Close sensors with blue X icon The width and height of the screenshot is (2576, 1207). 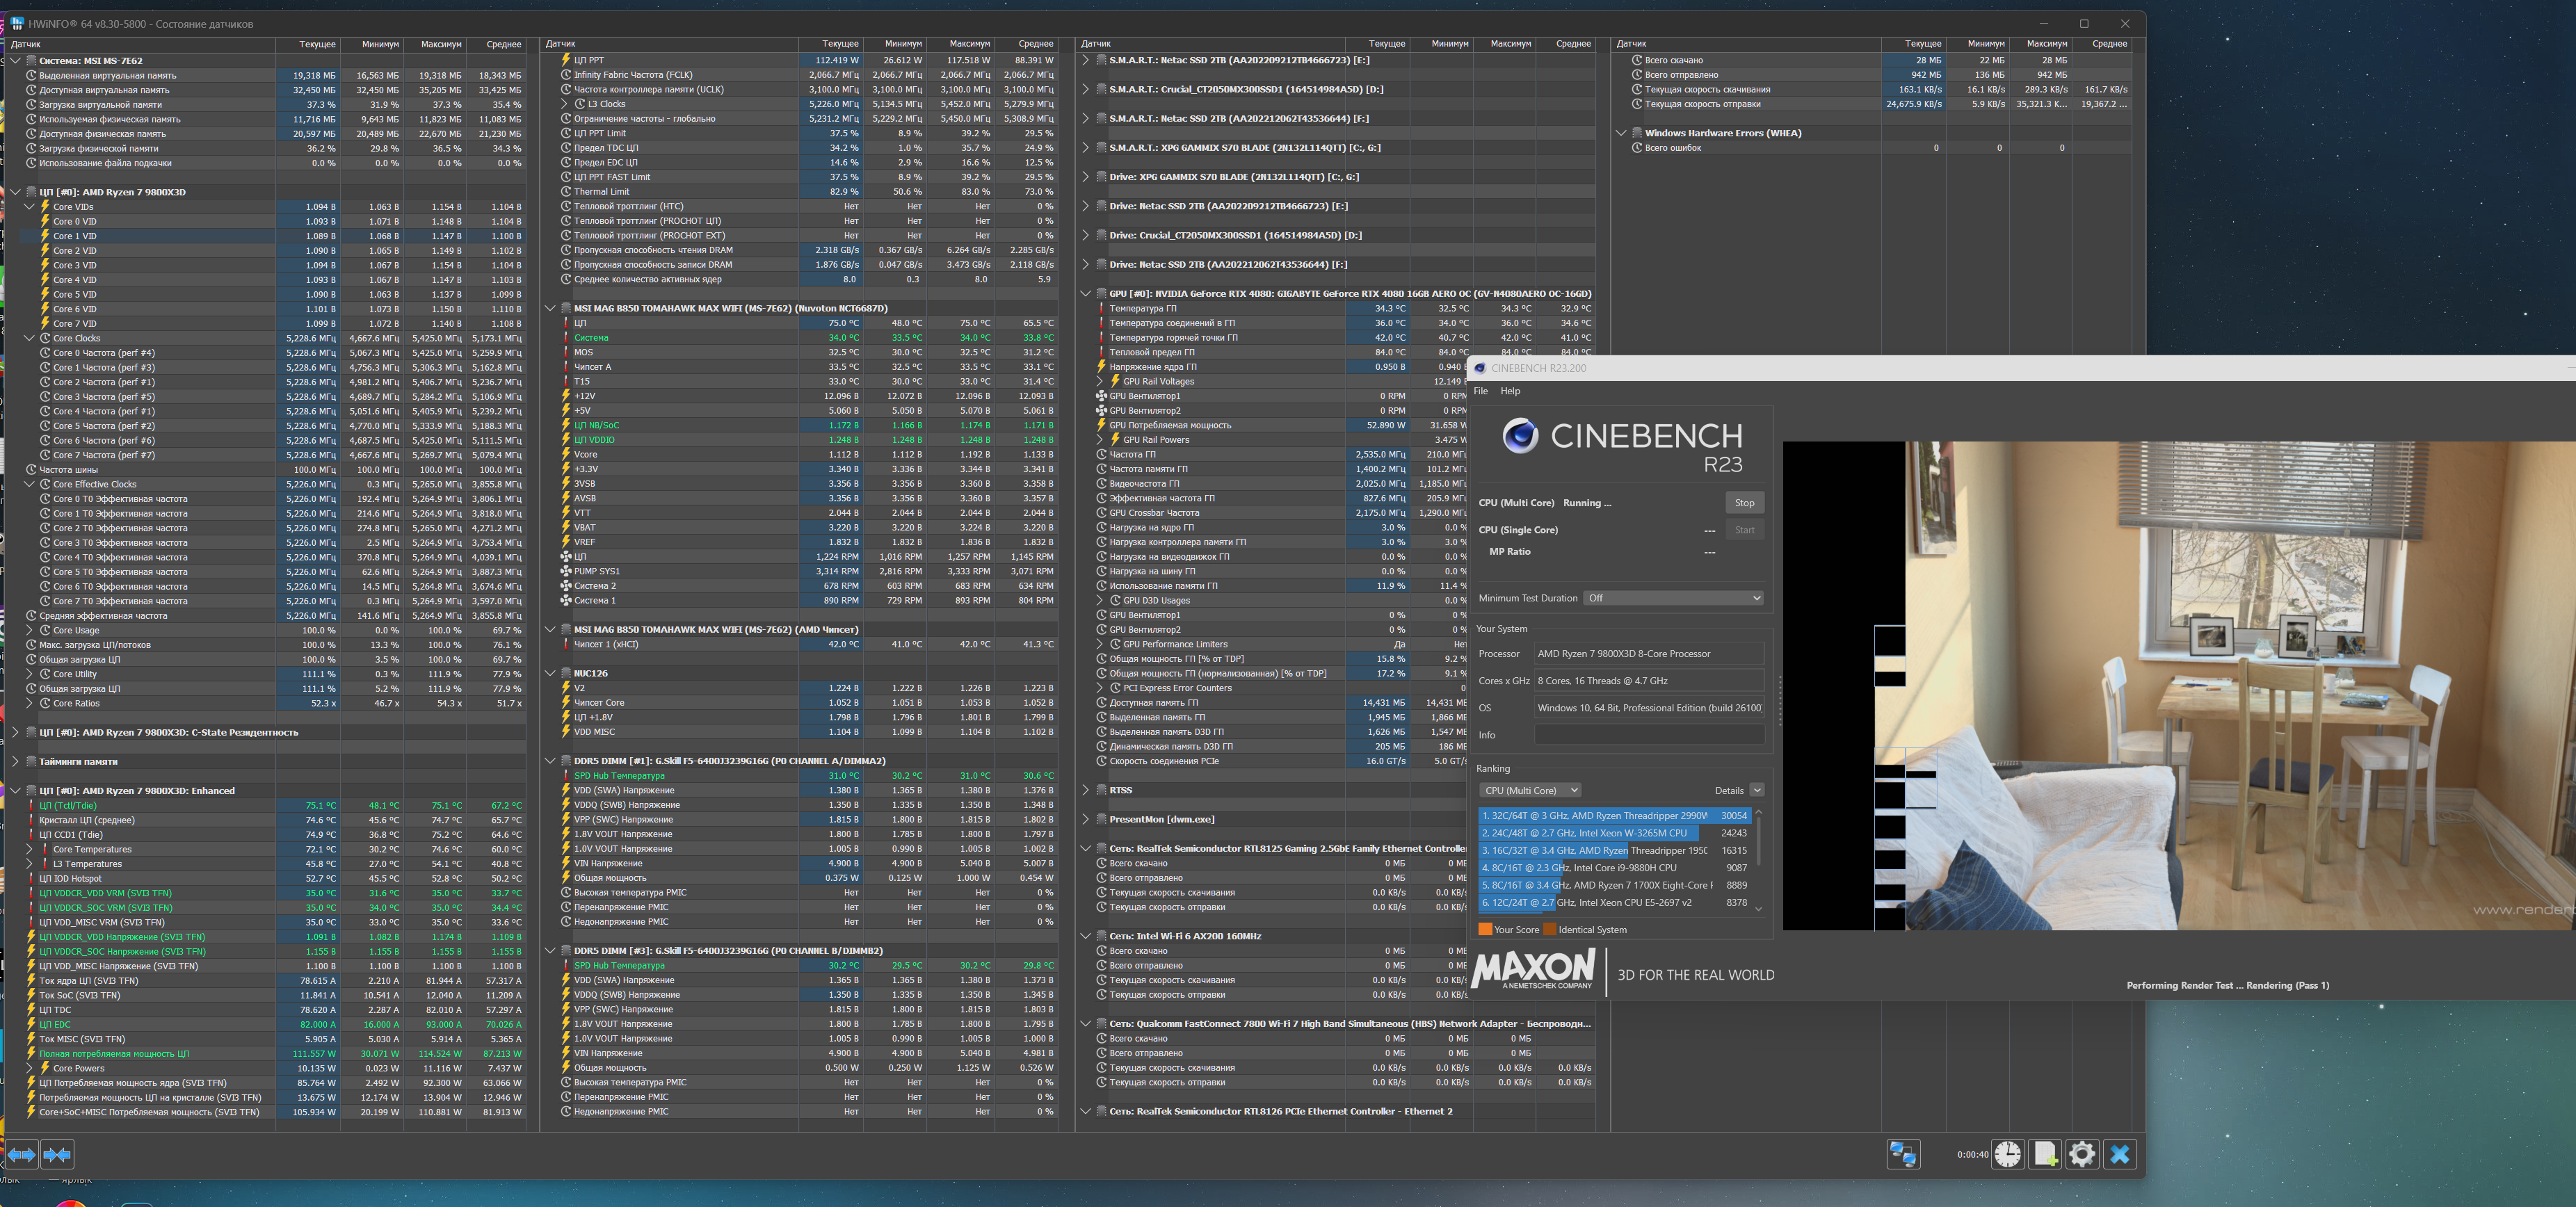[2119, 1154]
